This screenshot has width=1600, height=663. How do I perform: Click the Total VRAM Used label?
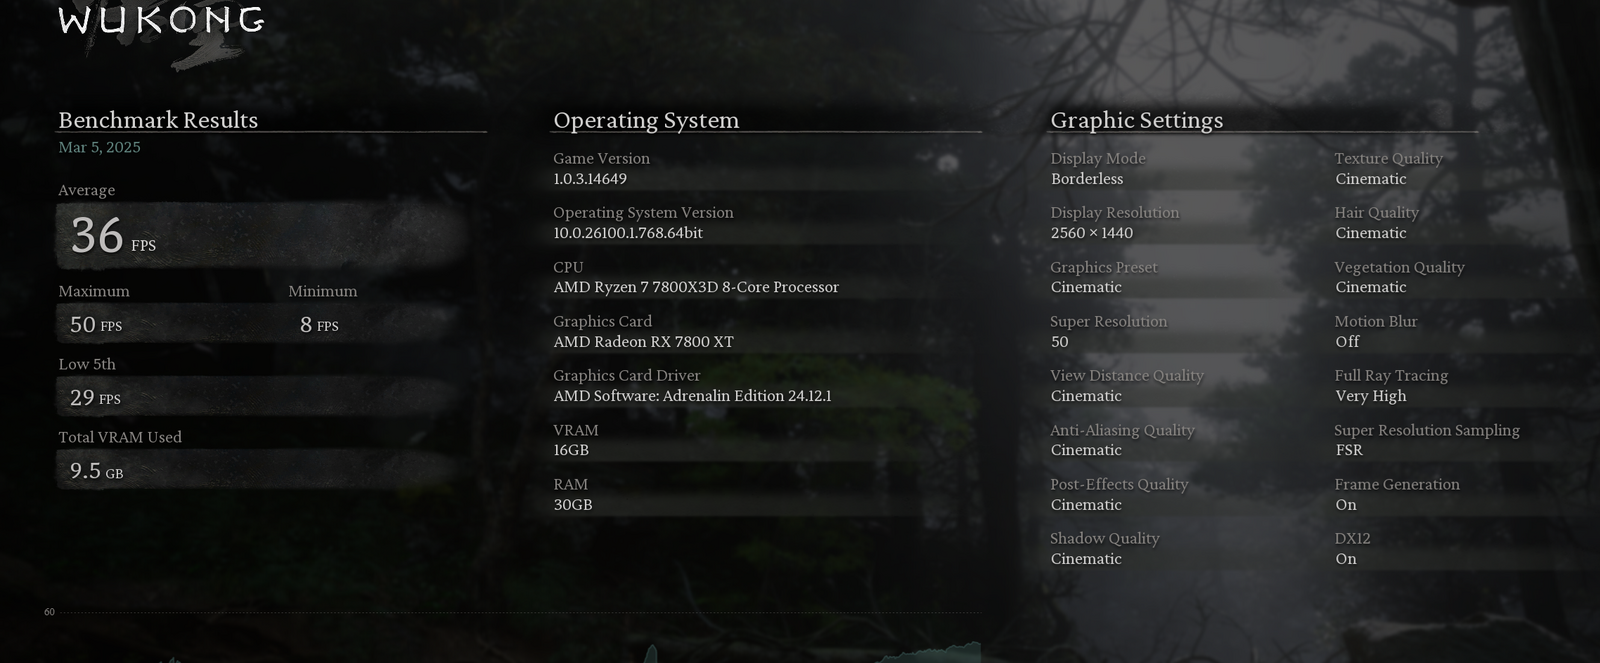coord(120,437)
